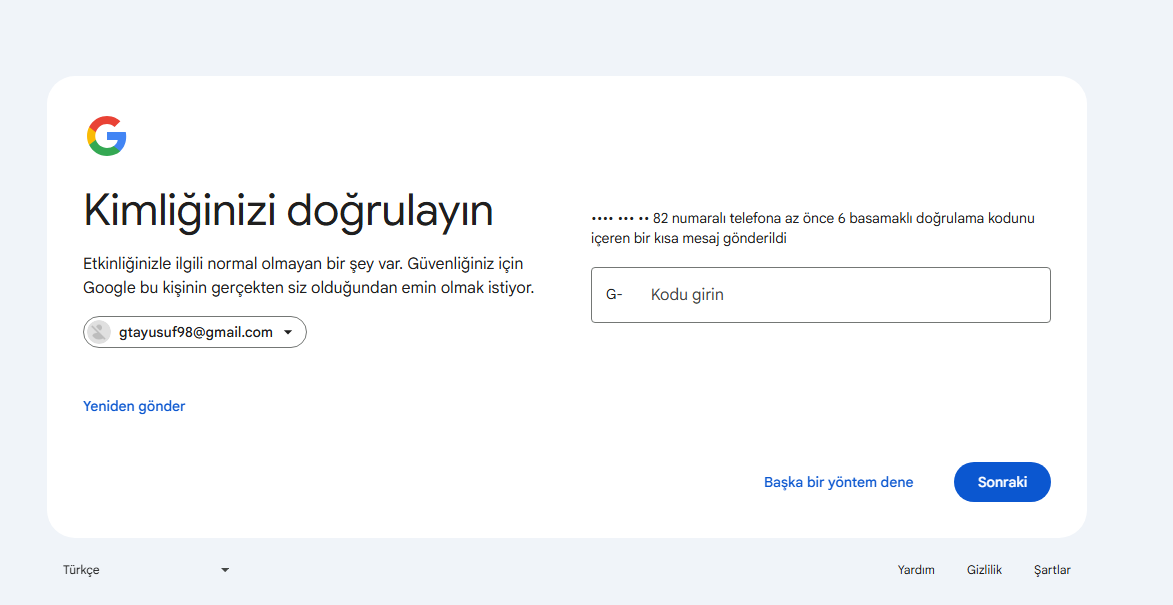Click the Google logo icon
The image size is (1173, 605).
106,136
